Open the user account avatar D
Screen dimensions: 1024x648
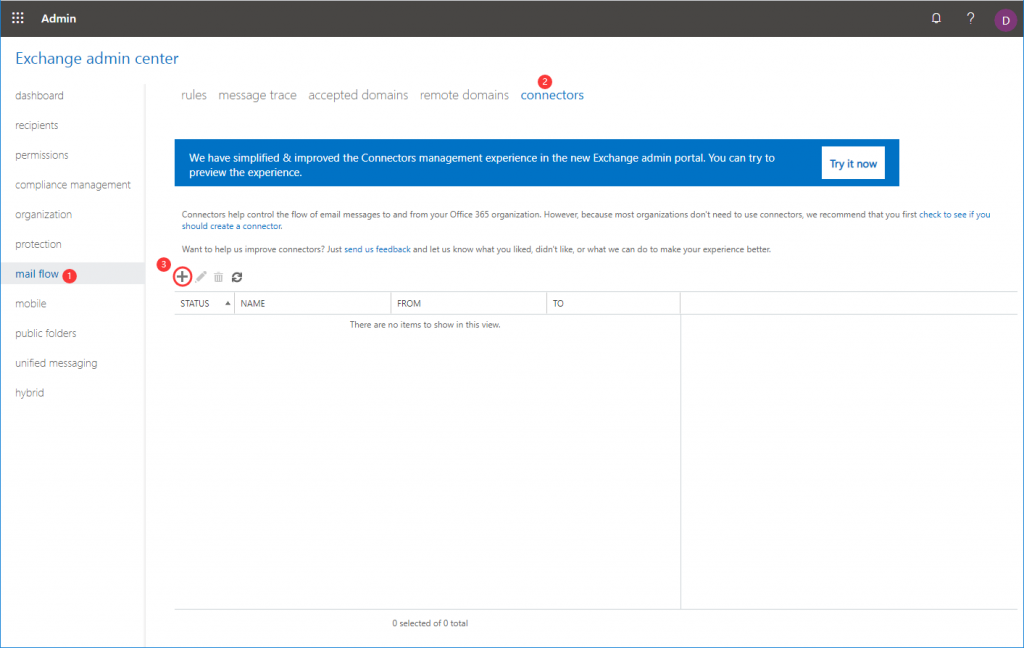1006,20
